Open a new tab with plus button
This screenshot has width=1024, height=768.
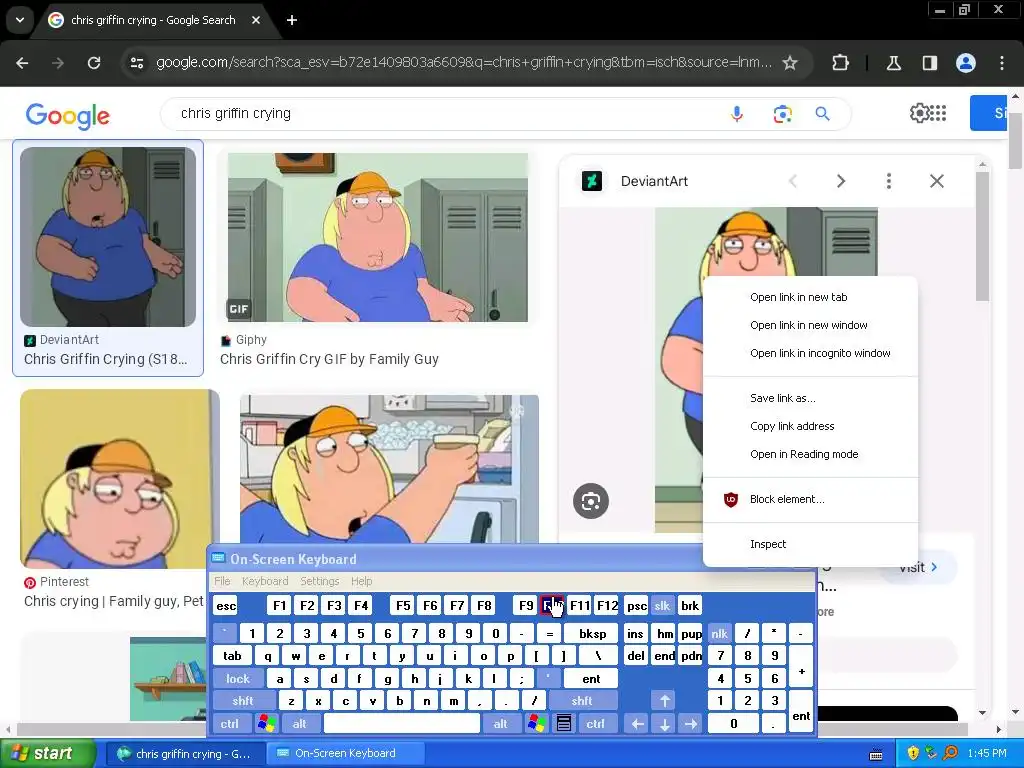(x=292, y=20)
